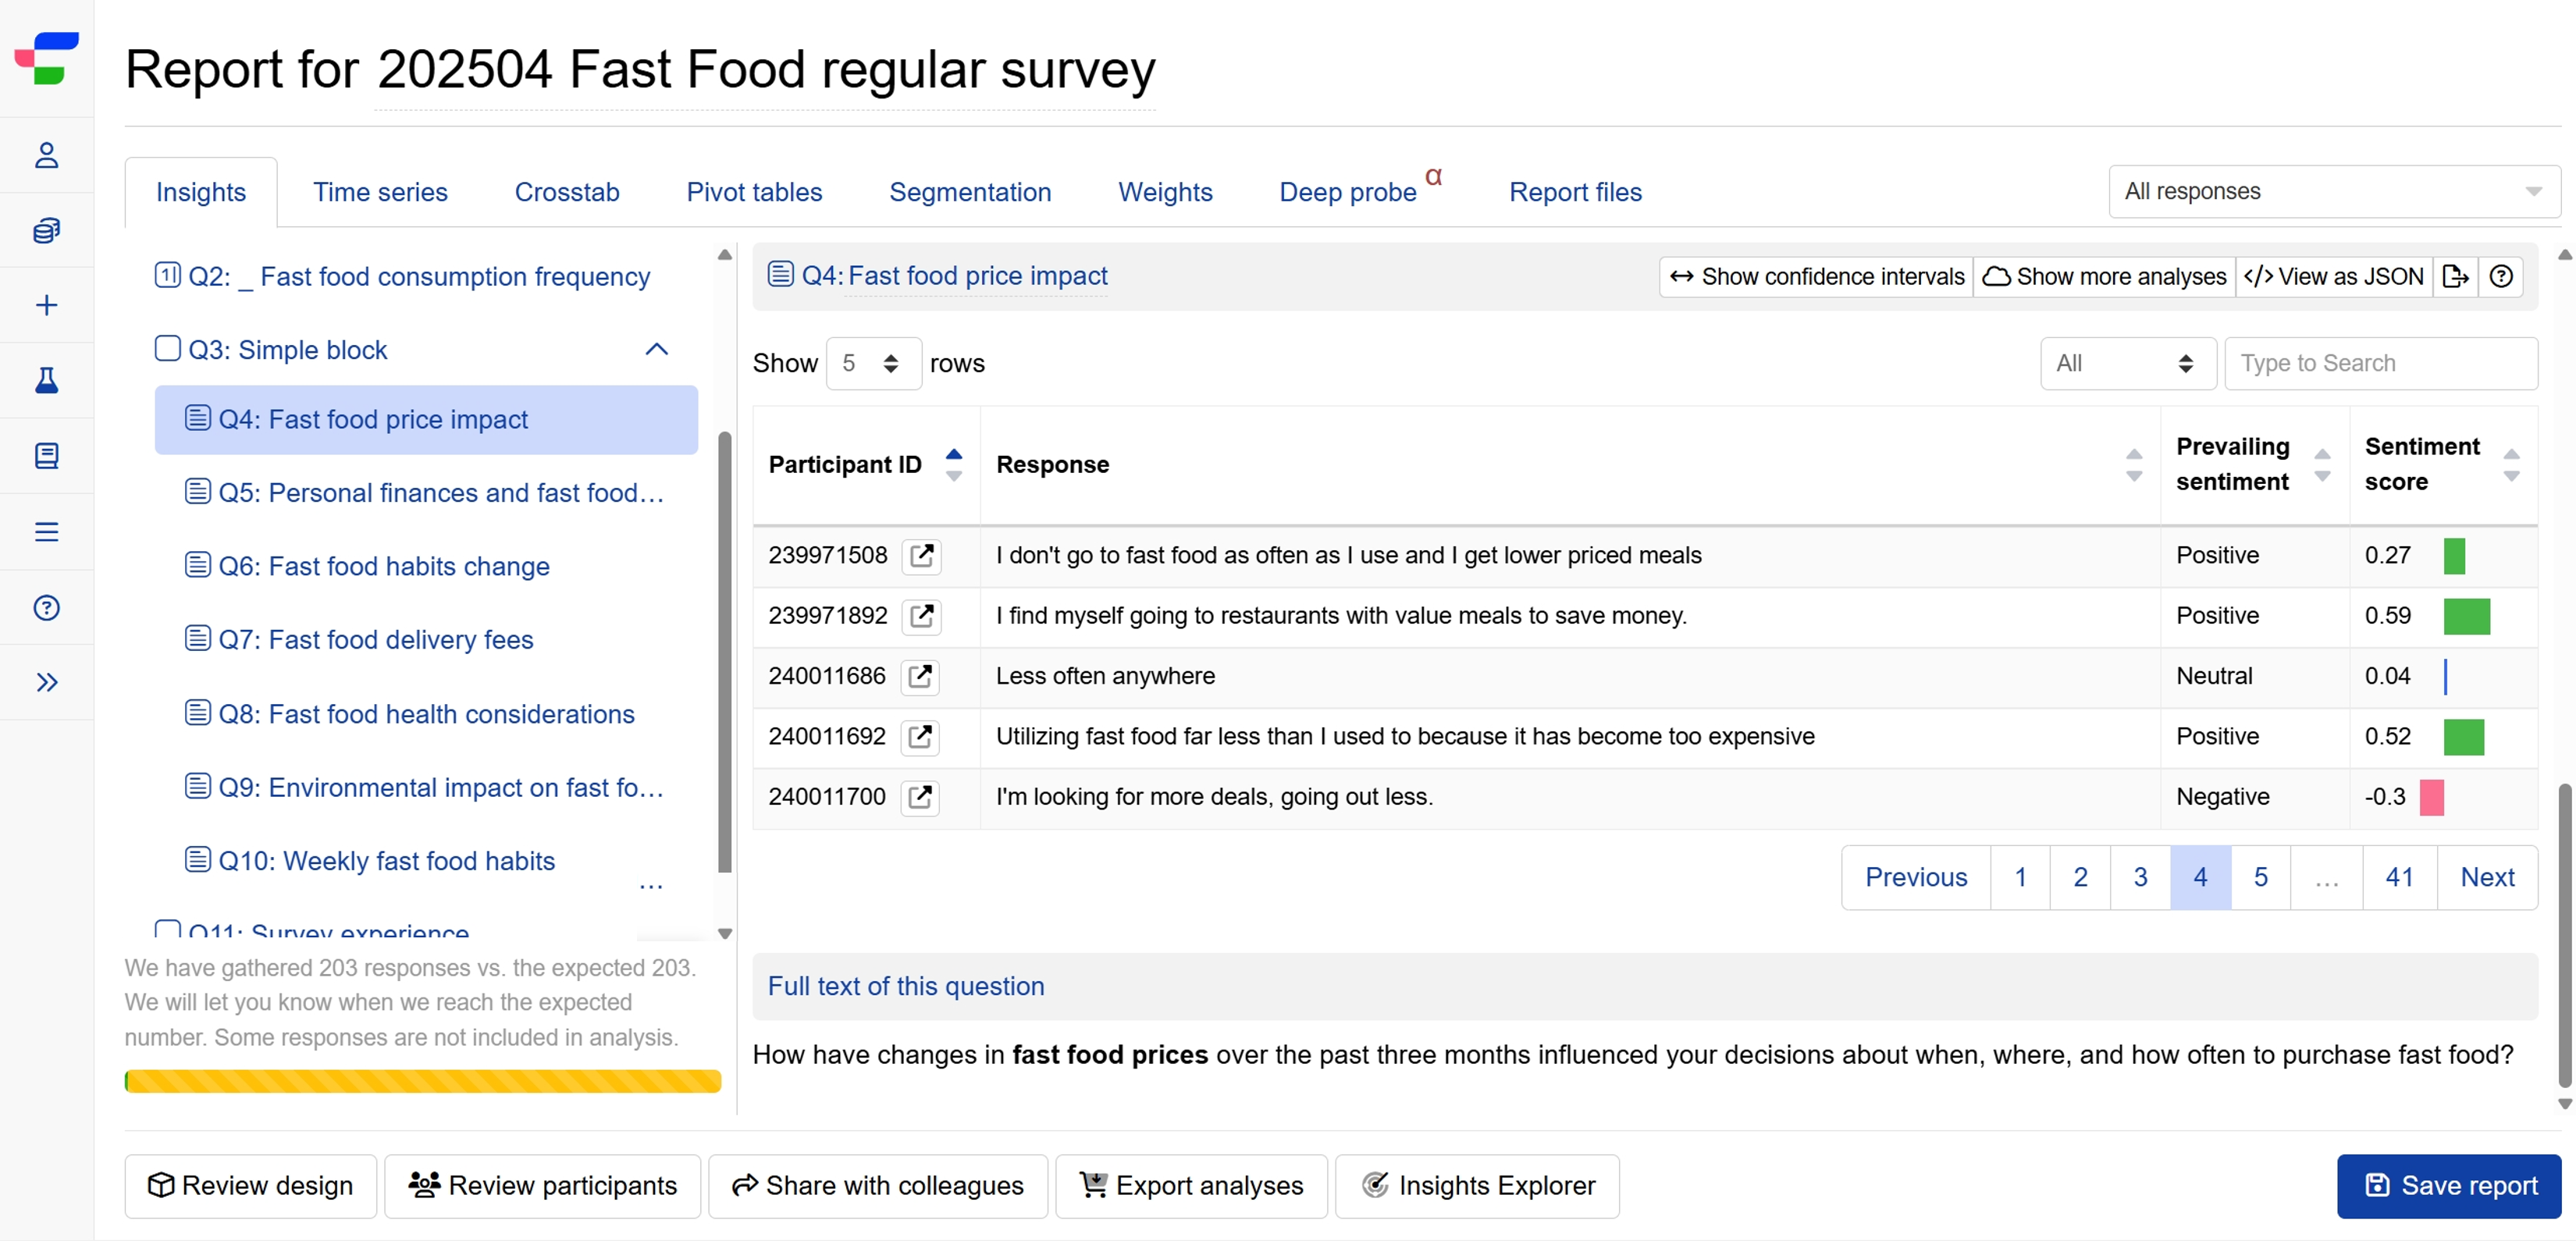
Task: Open the list menu sidebar icon
Action: click(46, 532)
